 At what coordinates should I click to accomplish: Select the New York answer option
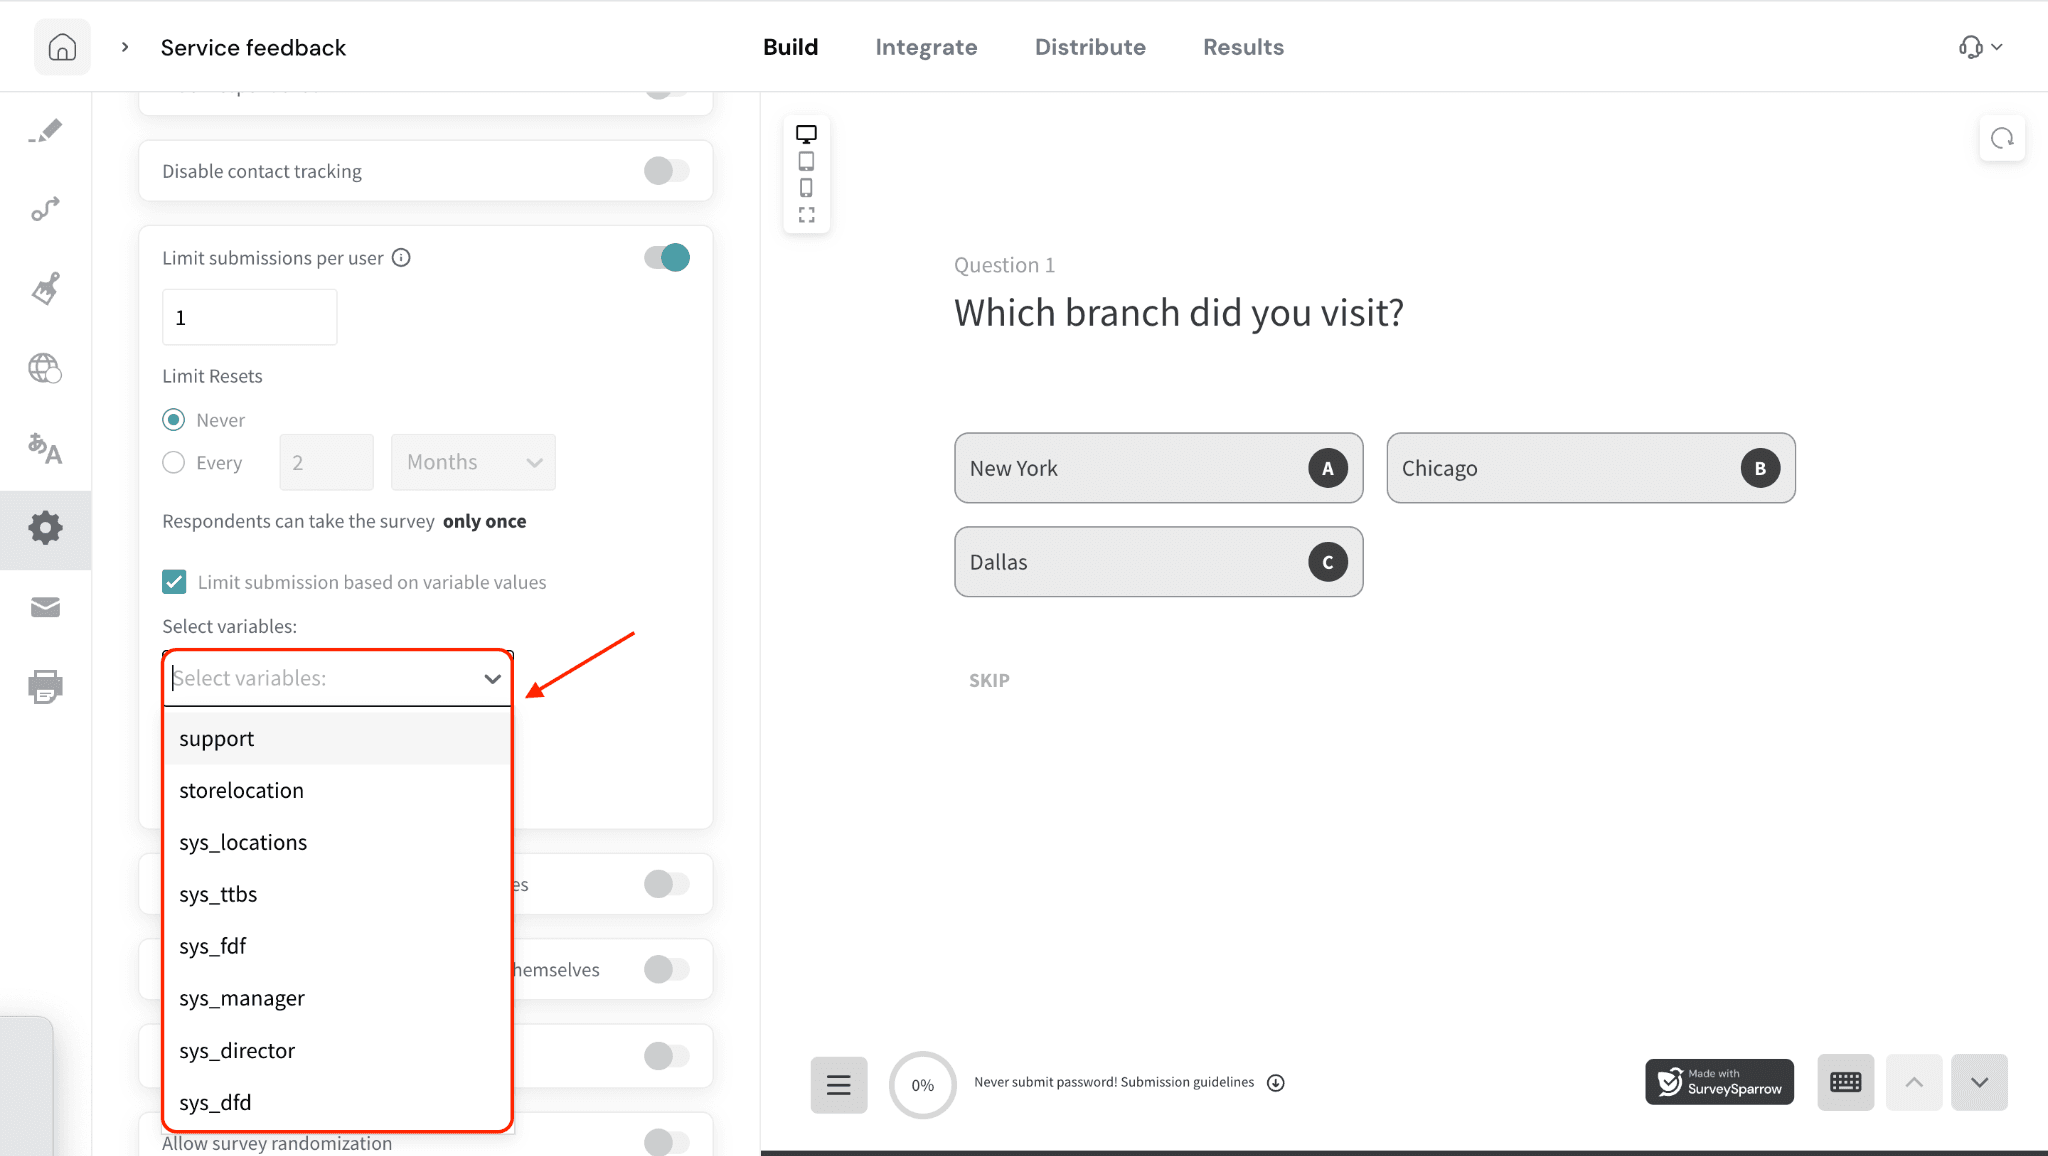(x=1158, y=468)
